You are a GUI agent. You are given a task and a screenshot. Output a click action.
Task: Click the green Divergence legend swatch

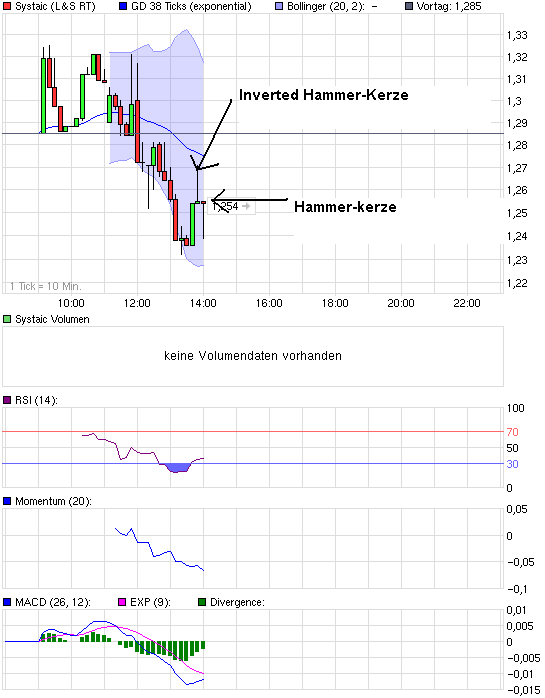coord(202,602)
